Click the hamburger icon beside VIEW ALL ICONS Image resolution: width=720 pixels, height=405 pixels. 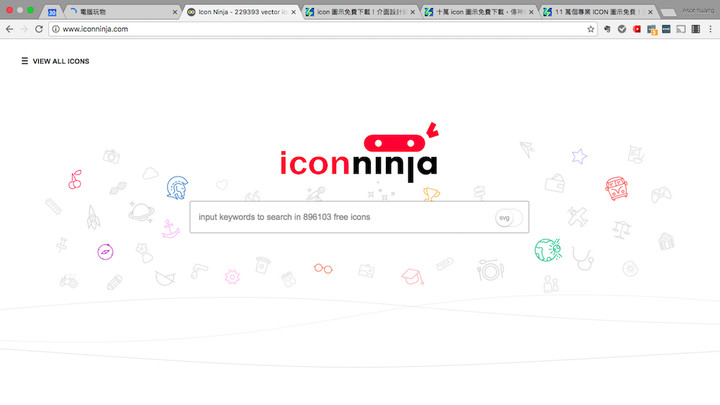point(24,61)
